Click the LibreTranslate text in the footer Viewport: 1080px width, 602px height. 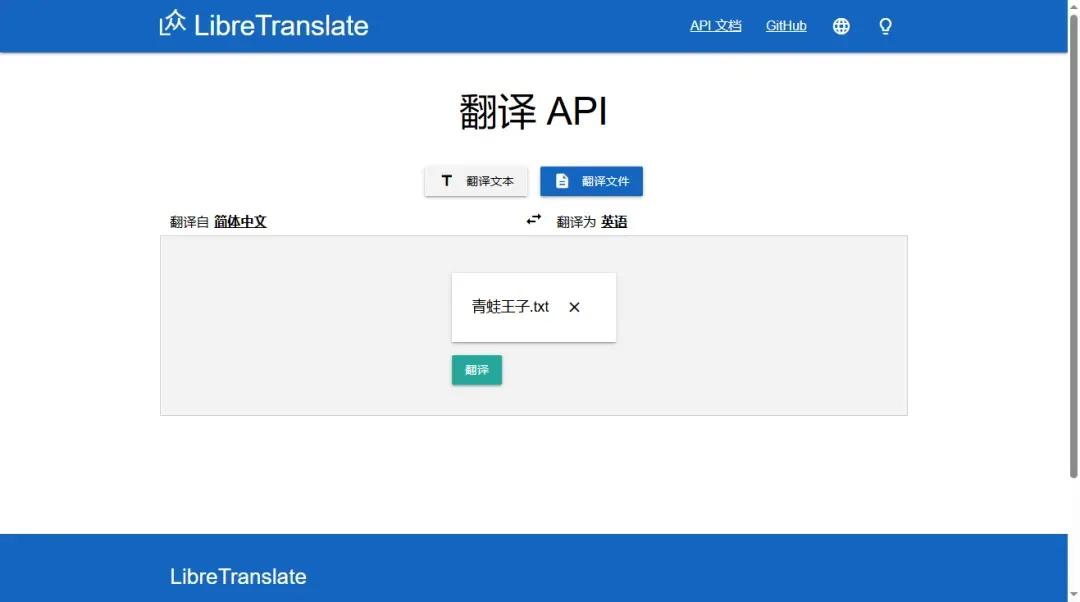(x=238, y=576)
